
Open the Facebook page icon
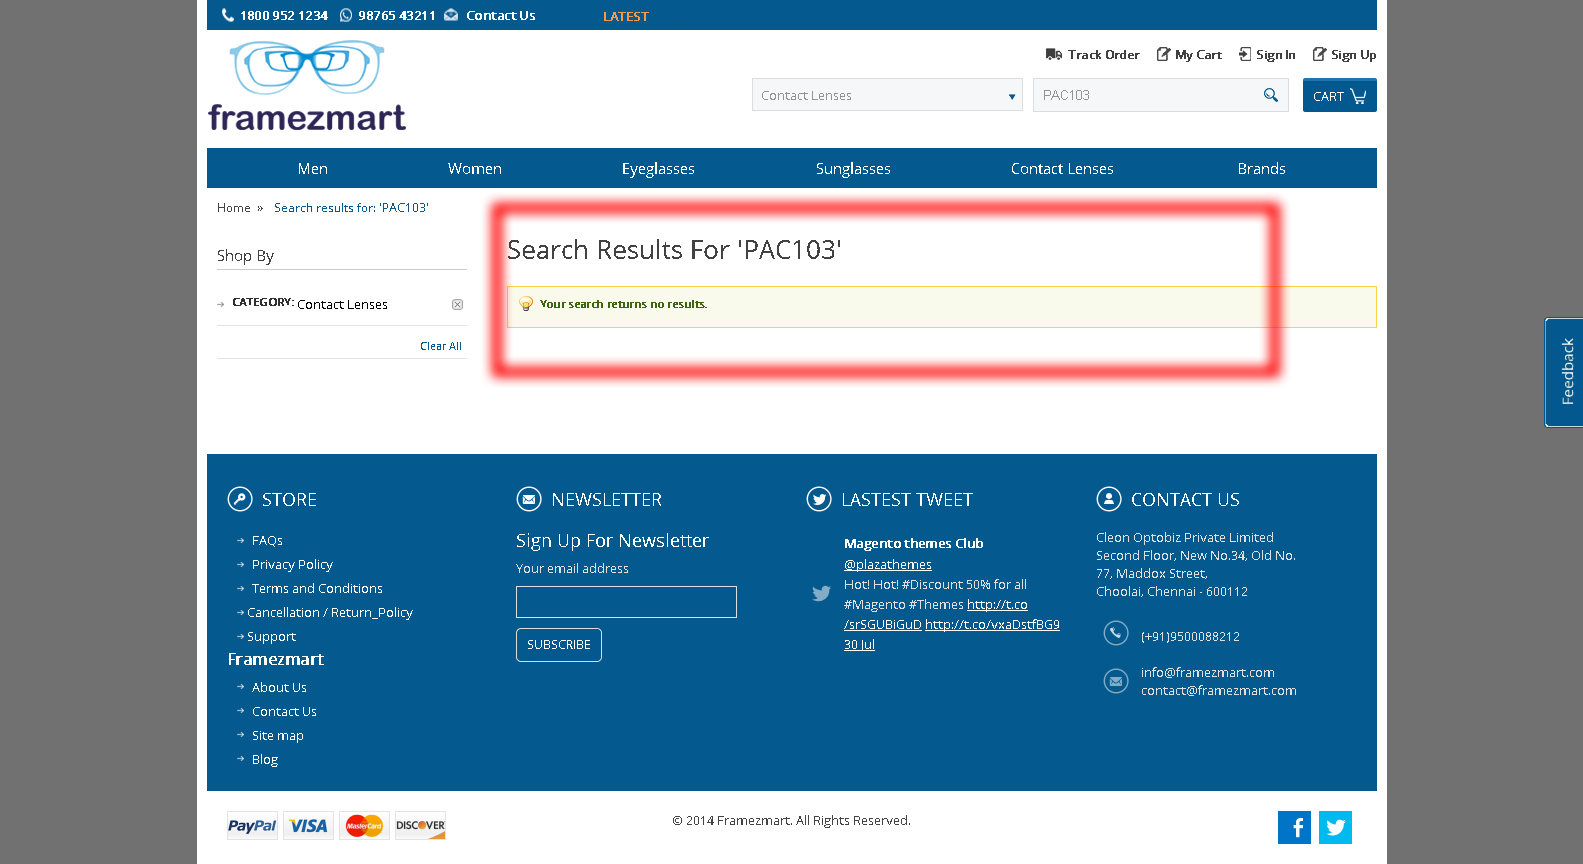click(x=1295, y=827)
